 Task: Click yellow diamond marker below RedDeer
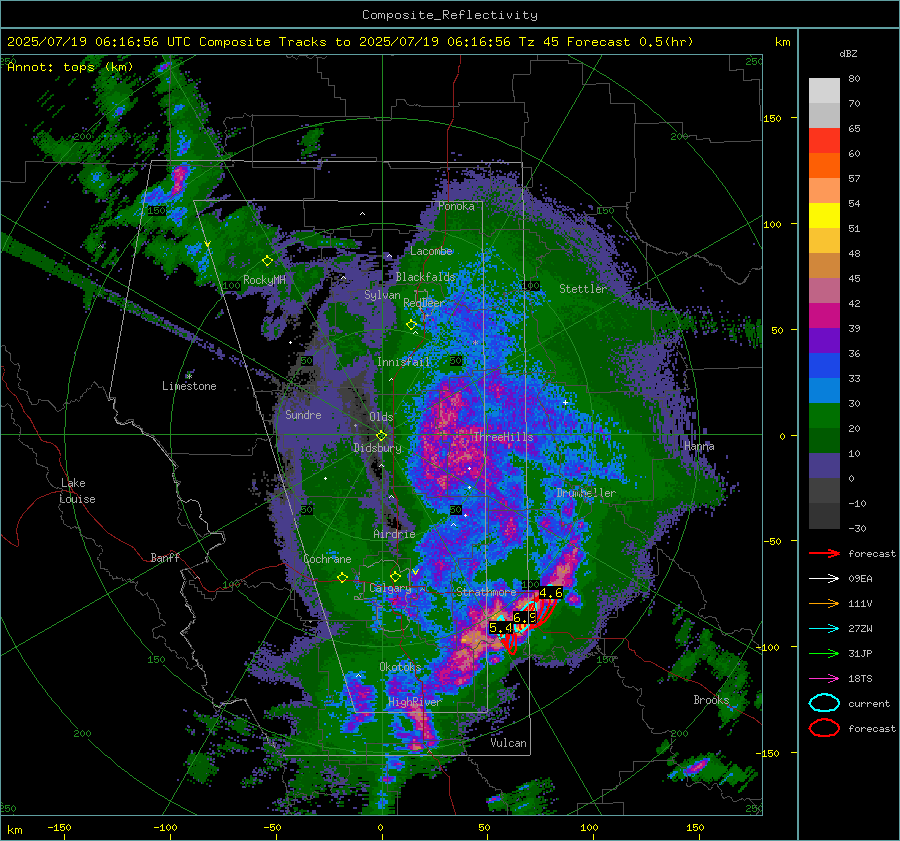tap(411, 325)
